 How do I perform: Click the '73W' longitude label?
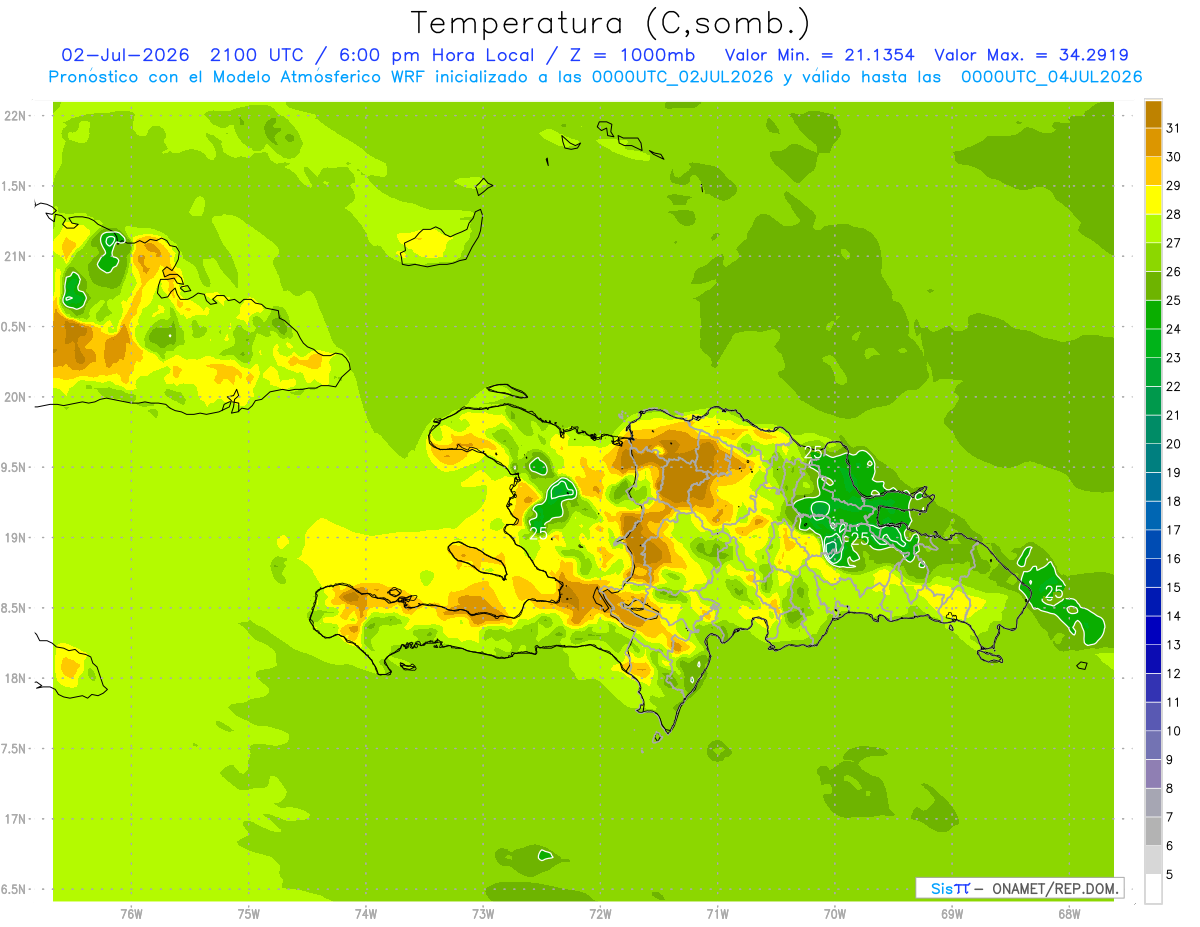pyautogui.click(x=483, y=914)
